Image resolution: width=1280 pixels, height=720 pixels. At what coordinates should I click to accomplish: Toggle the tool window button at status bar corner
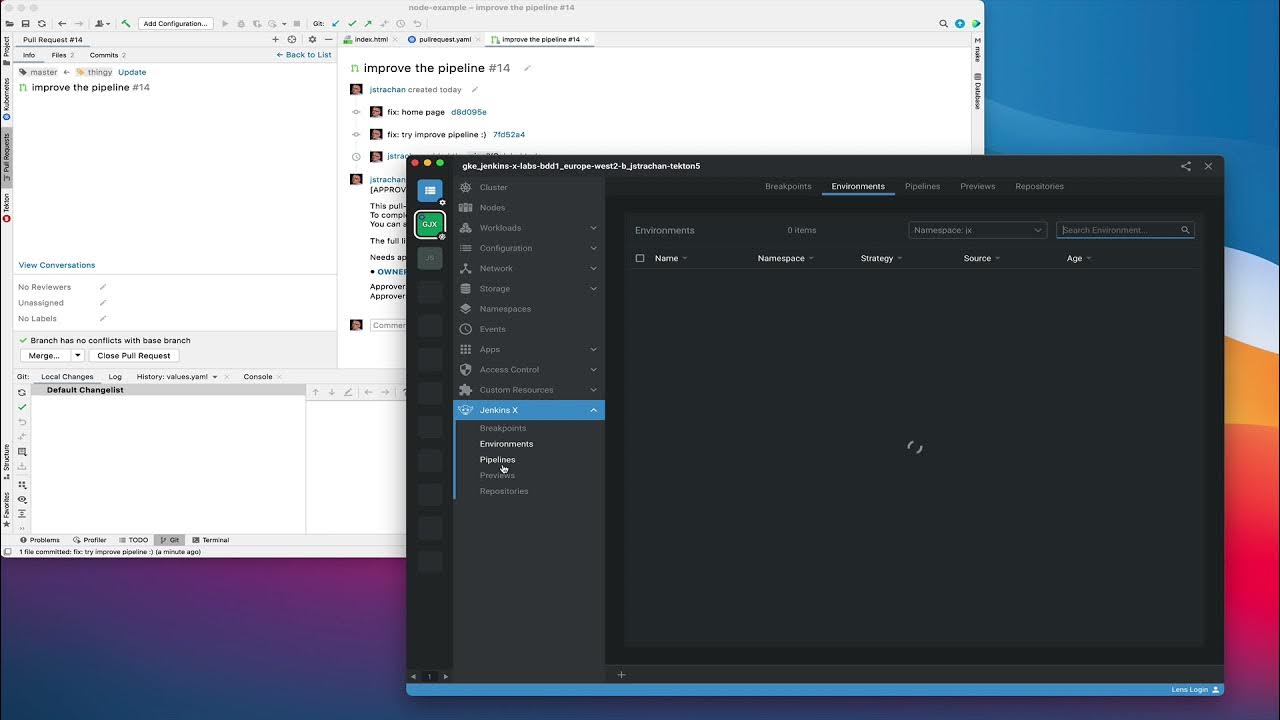(x=8, y=552)
